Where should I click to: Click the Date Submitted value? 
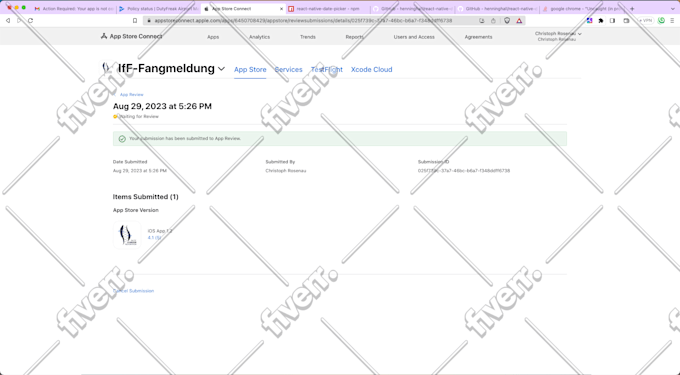tap(140, 171)
